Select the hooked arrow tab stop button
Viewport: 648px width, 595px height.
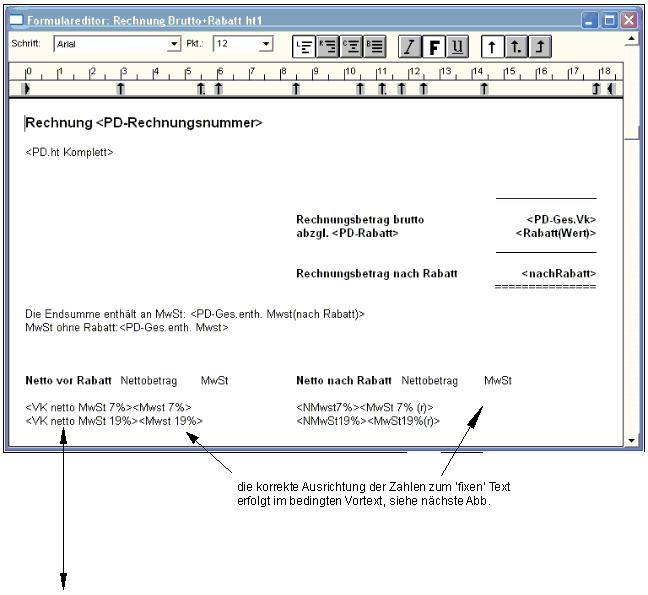coord(540,45)
